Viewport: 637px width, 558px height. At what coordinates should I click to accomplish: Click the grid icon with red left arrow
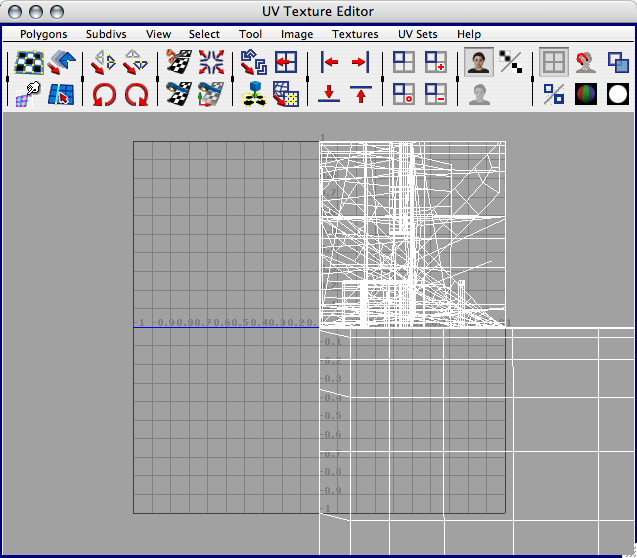point(286,62)
